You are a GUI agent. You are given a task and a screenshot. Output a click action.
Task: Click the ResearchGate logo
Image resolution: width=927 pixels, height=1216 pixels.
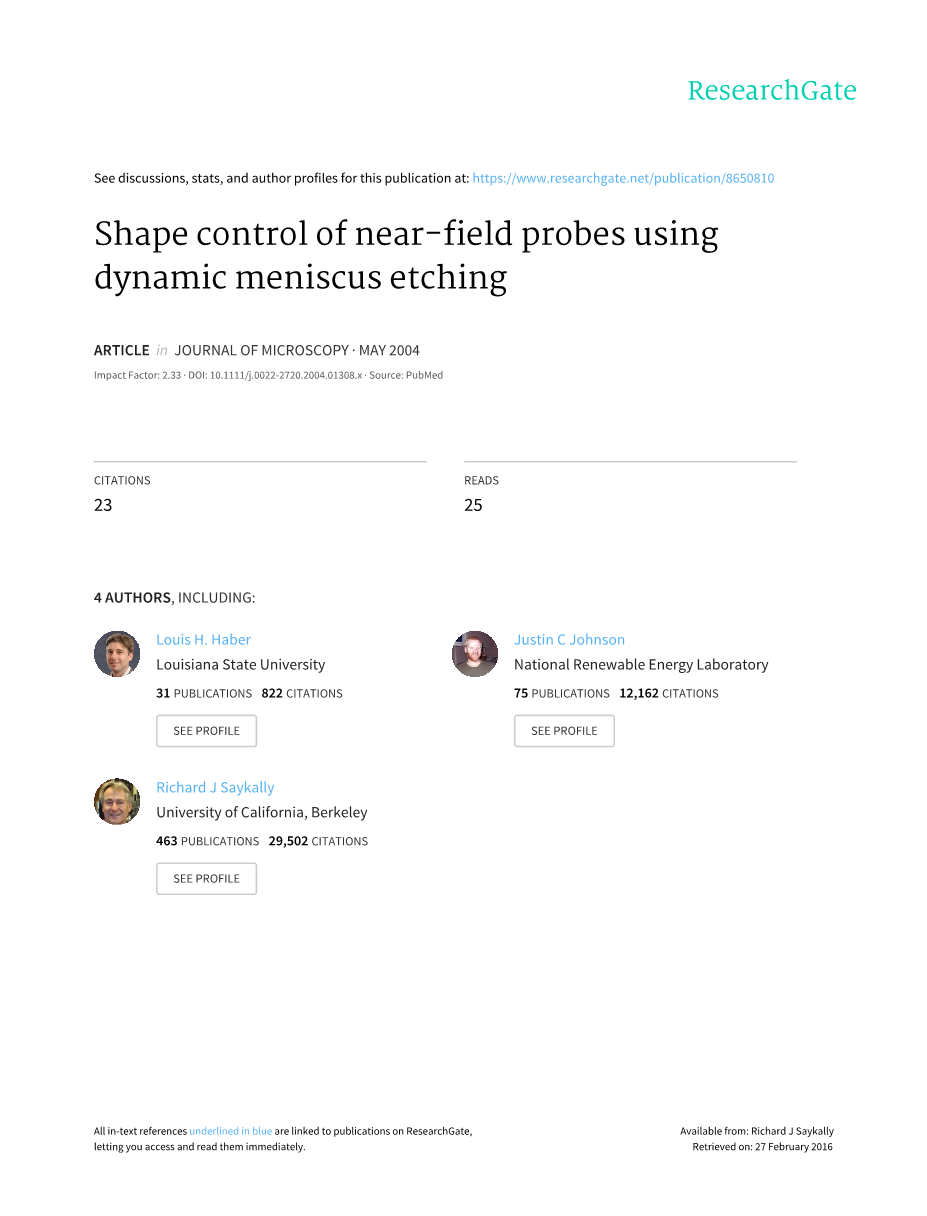tap(771, 91)
